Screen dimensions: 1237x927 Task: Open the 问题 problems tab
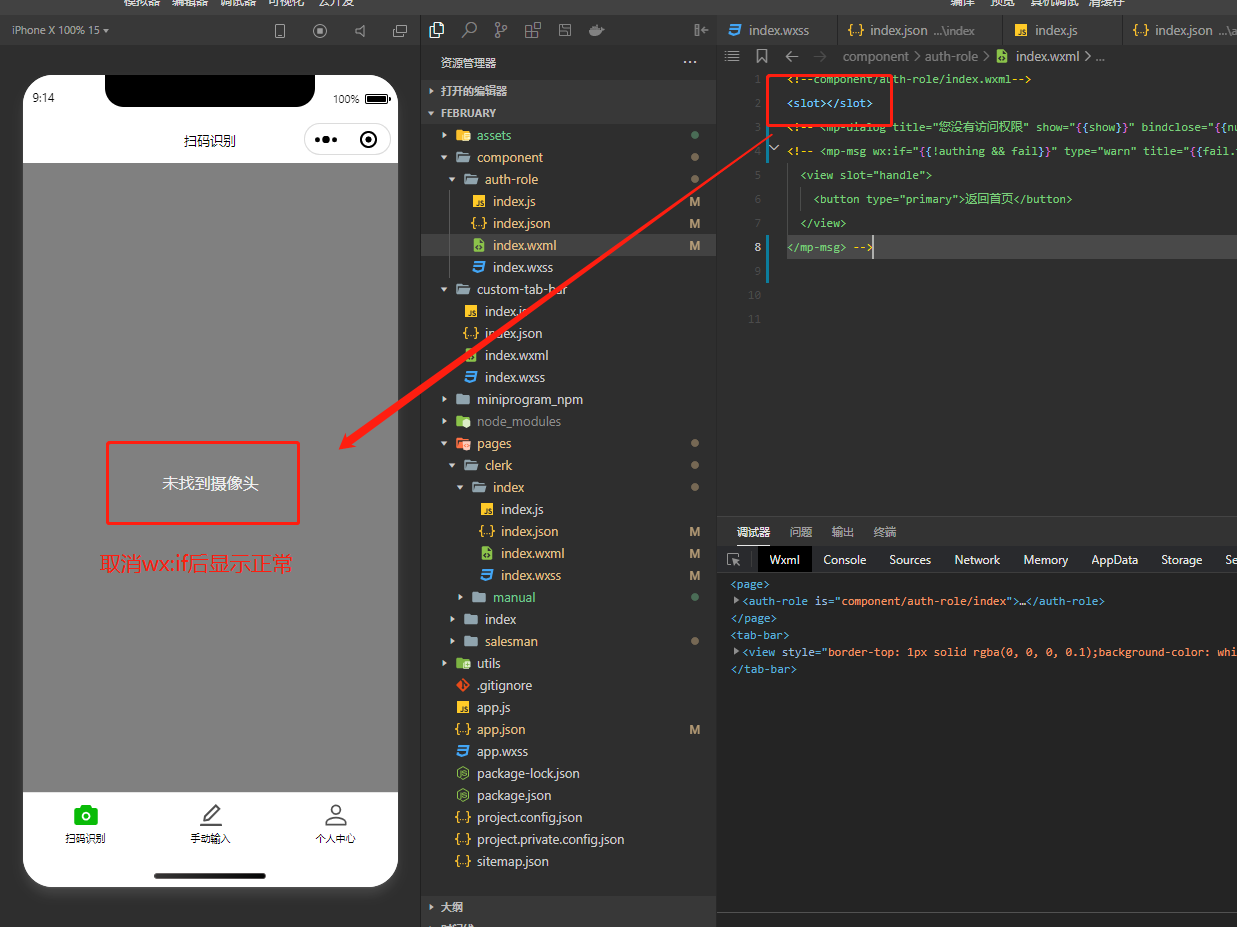click(801, 532)
